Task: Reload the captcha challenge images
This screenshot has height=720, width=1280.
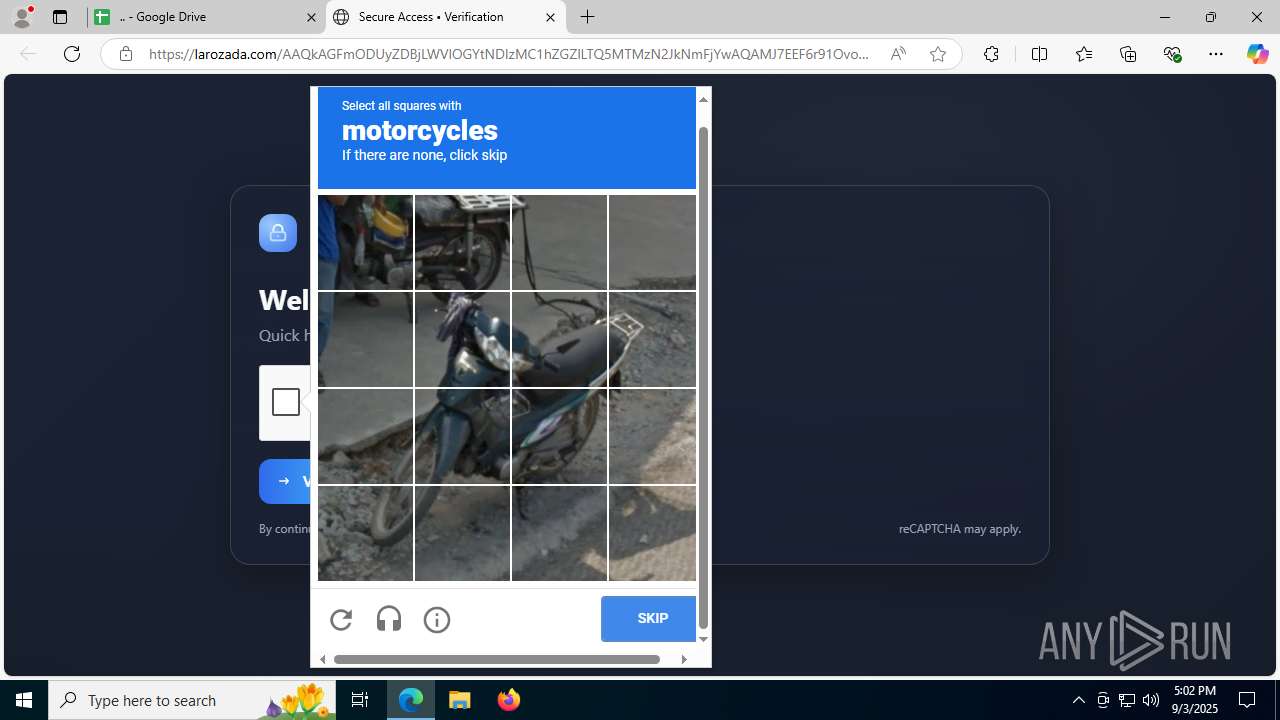Action: (341, 620)
